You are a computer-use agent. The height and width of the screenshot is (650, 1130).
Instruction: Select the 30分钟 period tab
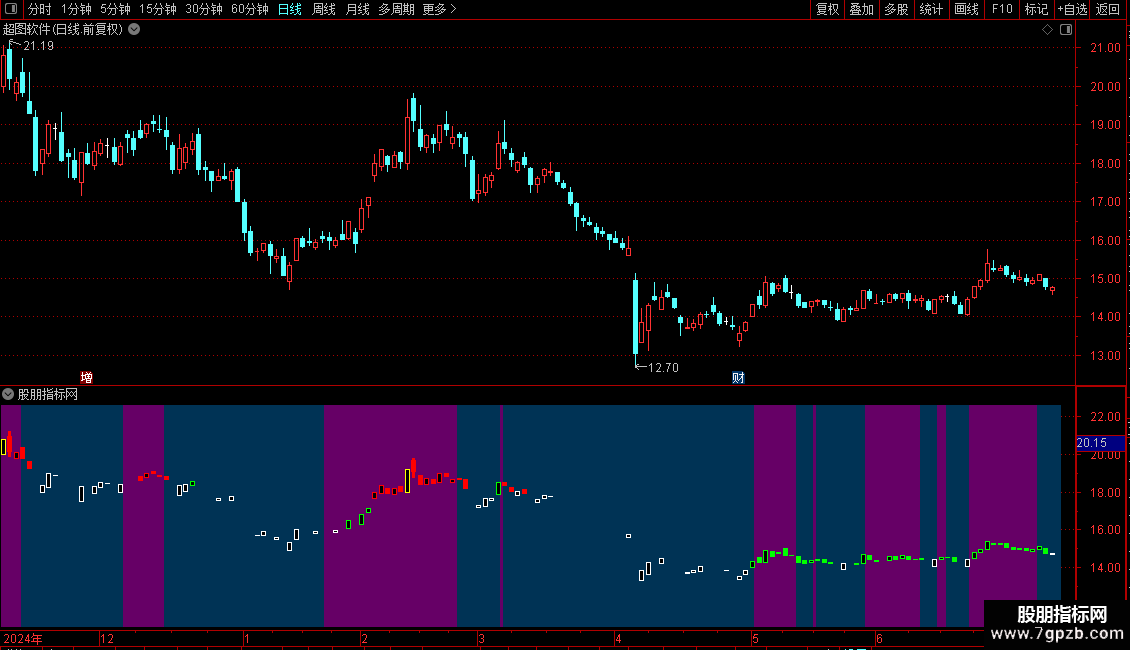(203, 9)
